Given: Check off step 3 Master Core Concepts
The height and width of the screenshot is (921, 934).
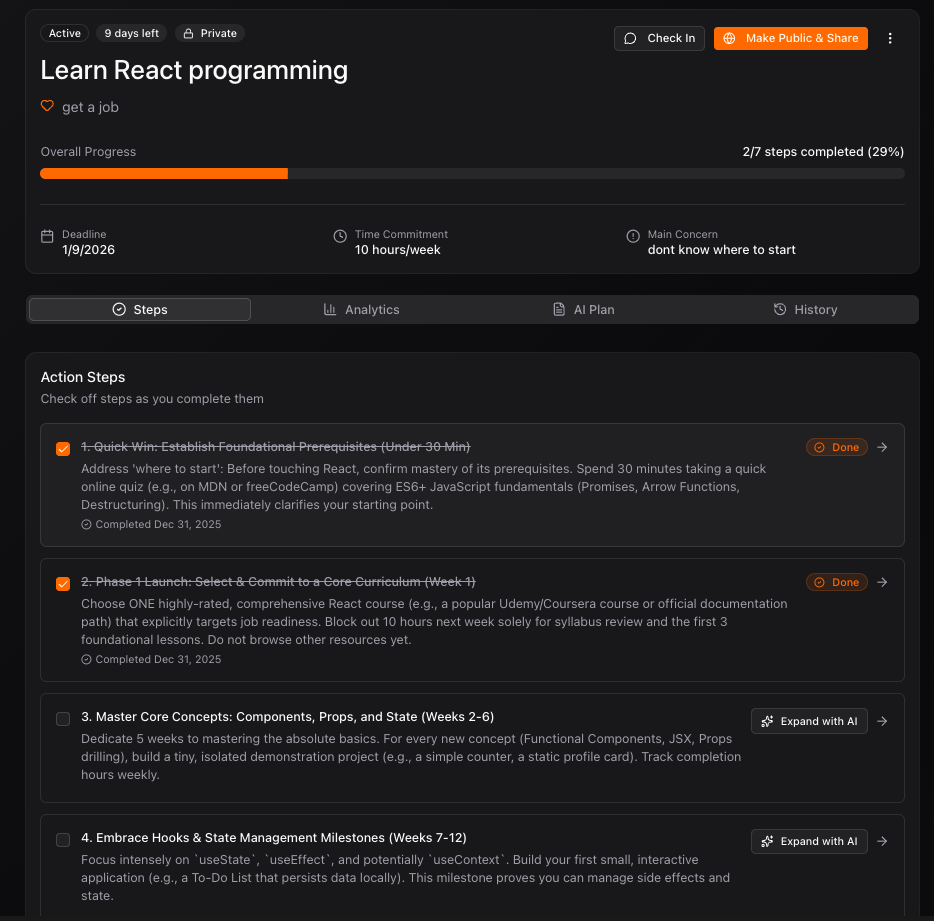Looking at the screenshot, I should click(63, 719).
